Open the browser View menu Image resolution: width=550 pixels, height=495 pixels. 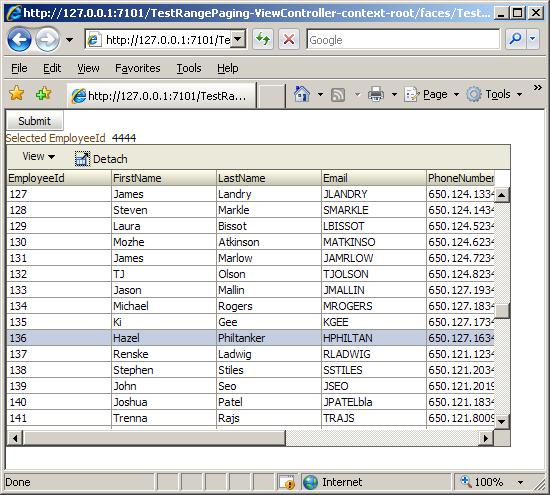[88, 68]
